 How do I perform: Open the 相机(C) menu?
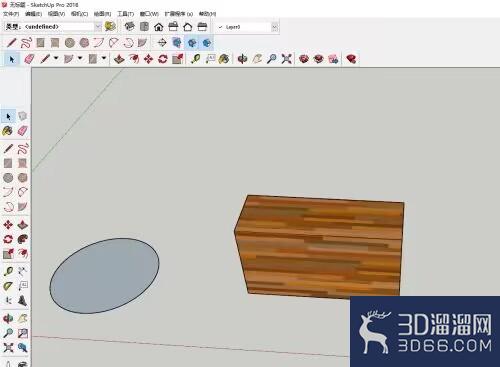click(79, 14)
